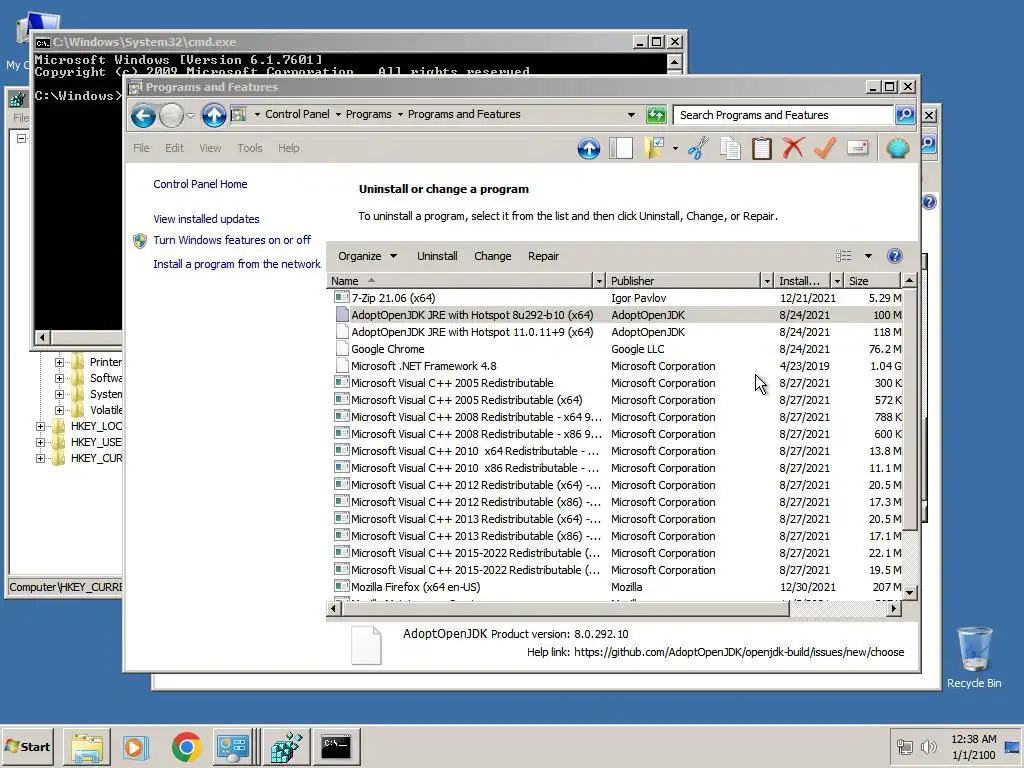Go back with the blue Back arrow
This screenshot has height=768, width=1024.
(143, 116)
